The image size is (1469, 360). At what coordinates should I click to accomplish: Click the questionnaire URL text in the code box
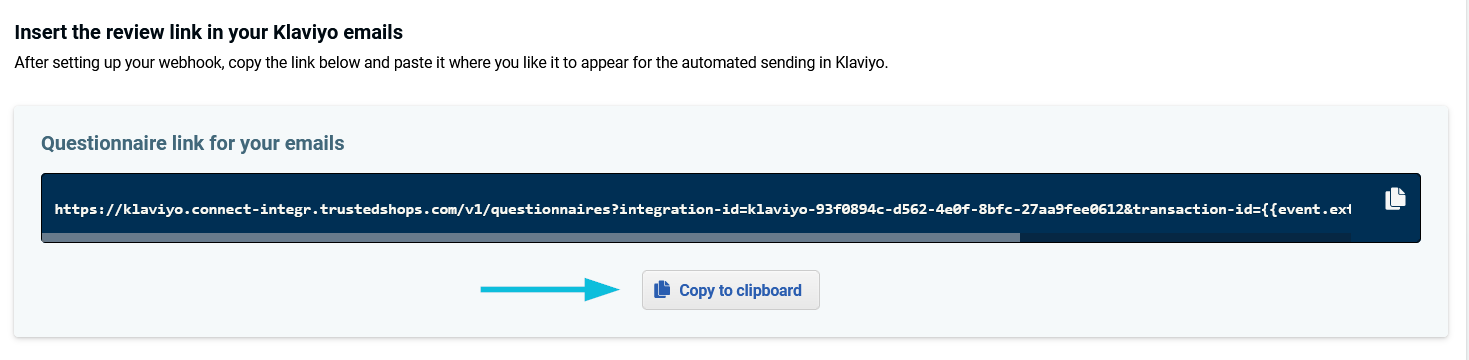pos(702,209)
